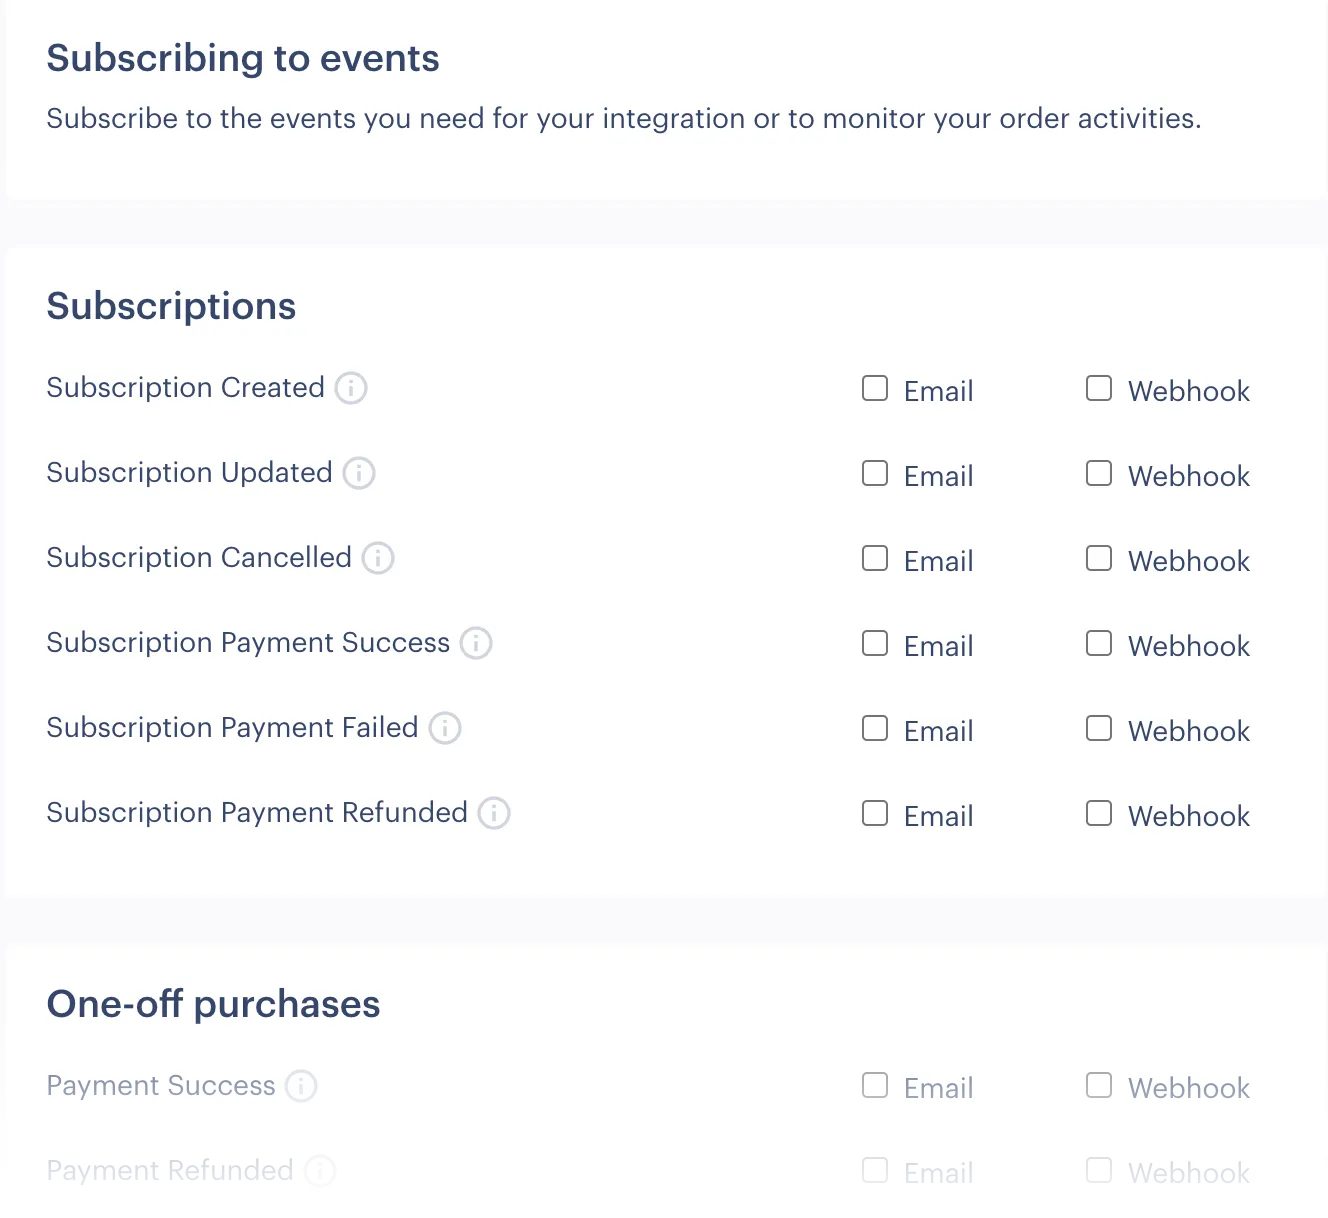Click the info icon for Subscription Cancelled
The height and width of the screenshot is (1218, 1328).
click(377, 559)
